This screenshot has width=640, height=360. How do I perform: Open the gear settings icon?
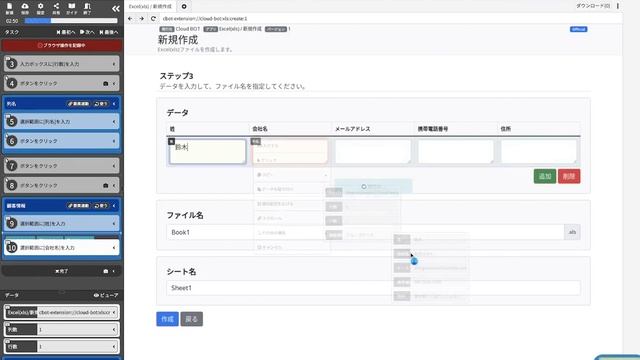tap(40, 8)
